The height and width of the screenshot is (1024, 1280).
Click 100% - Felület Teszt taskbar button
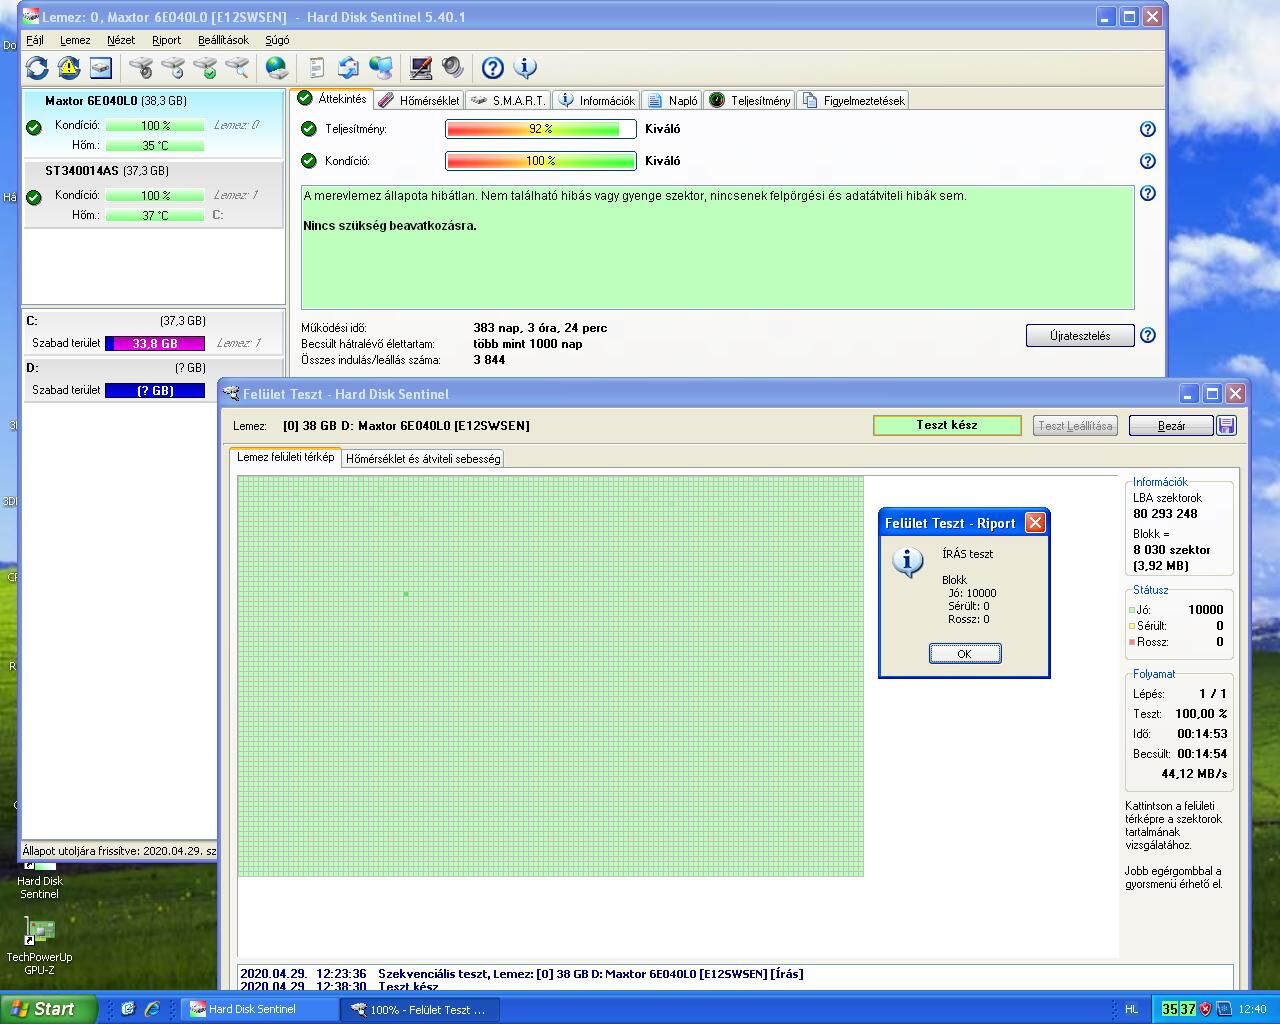(420, 1009)
